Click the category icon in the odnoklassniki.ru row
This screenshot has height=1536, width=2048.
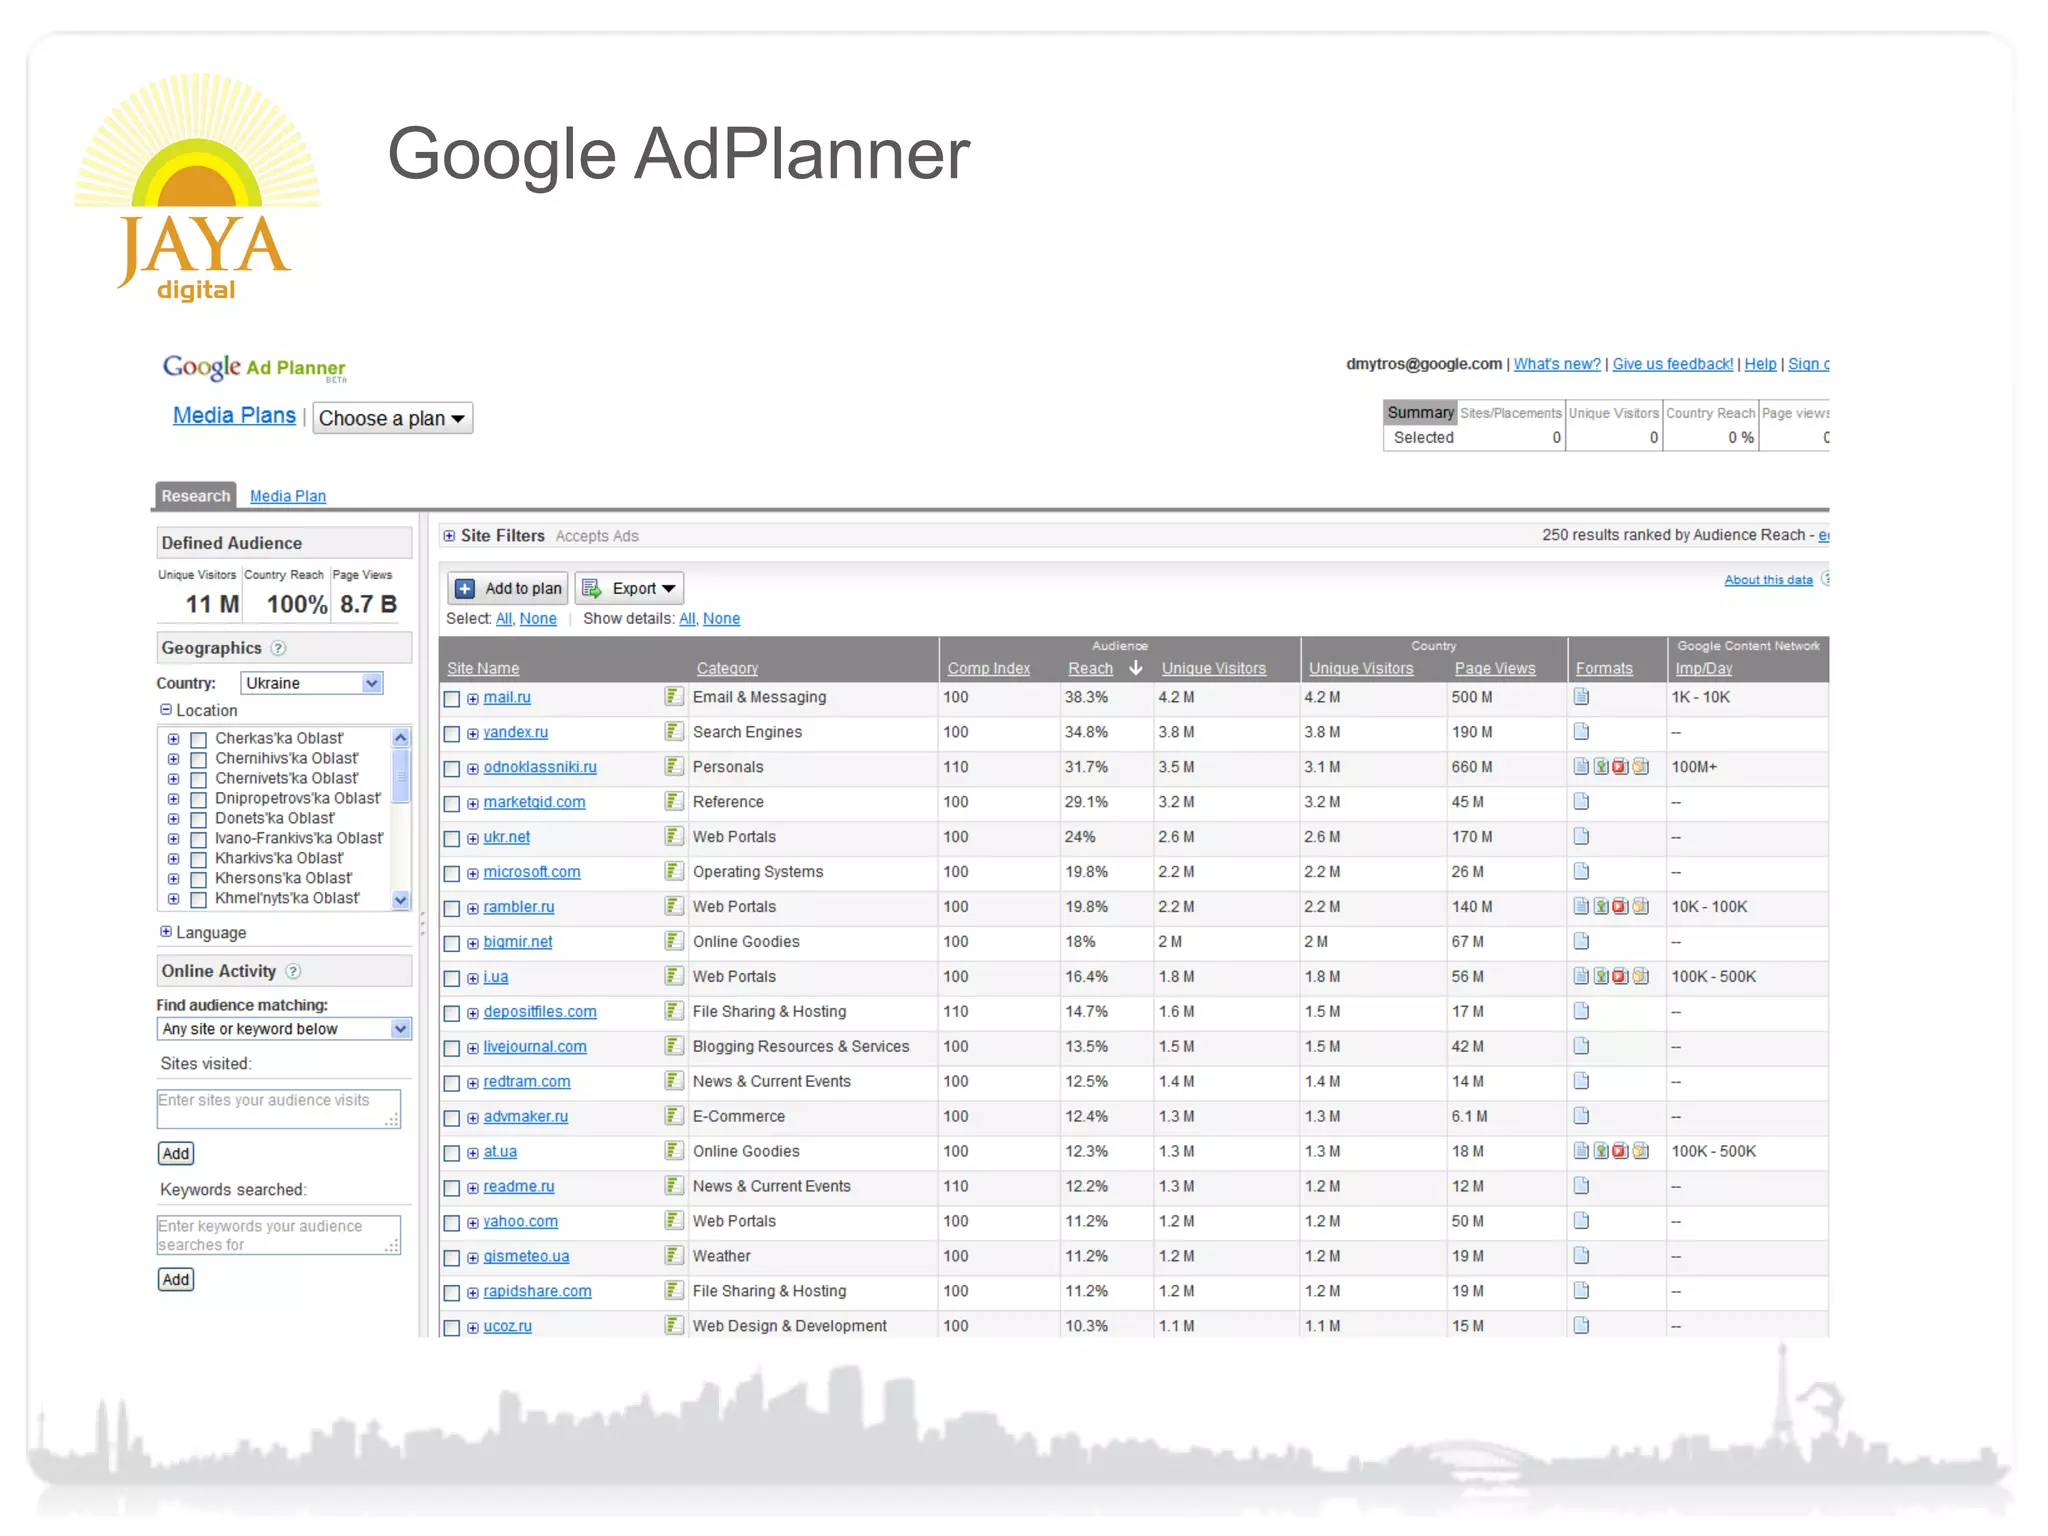point(674,766)
